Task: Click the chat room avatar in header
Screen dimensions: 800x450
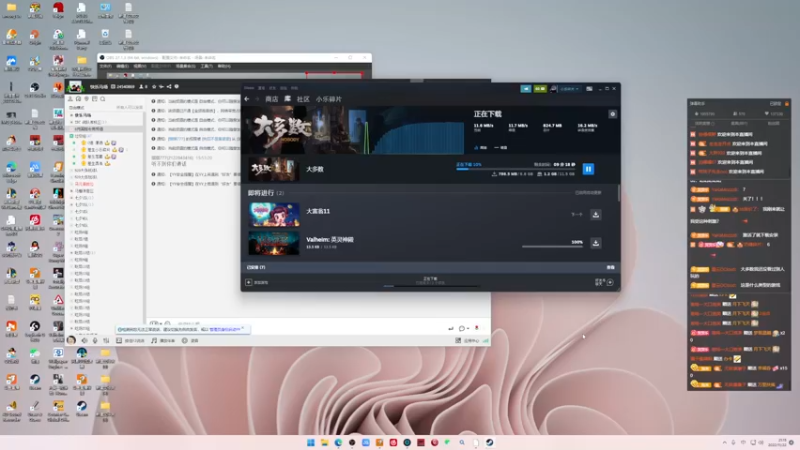Action: (x=76, y=87)
